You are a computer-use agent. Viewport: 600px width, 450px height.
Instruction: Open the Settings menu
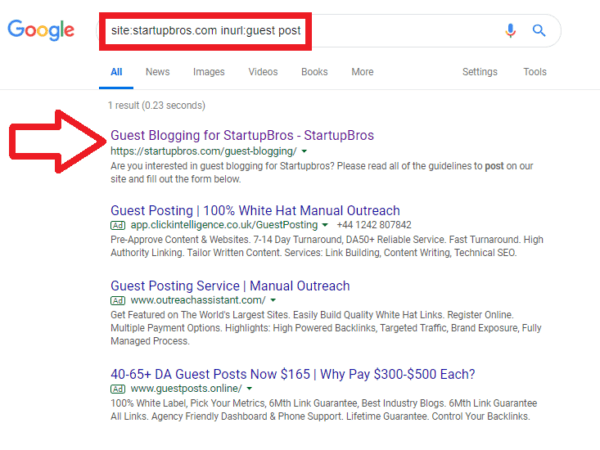point(480,72)
